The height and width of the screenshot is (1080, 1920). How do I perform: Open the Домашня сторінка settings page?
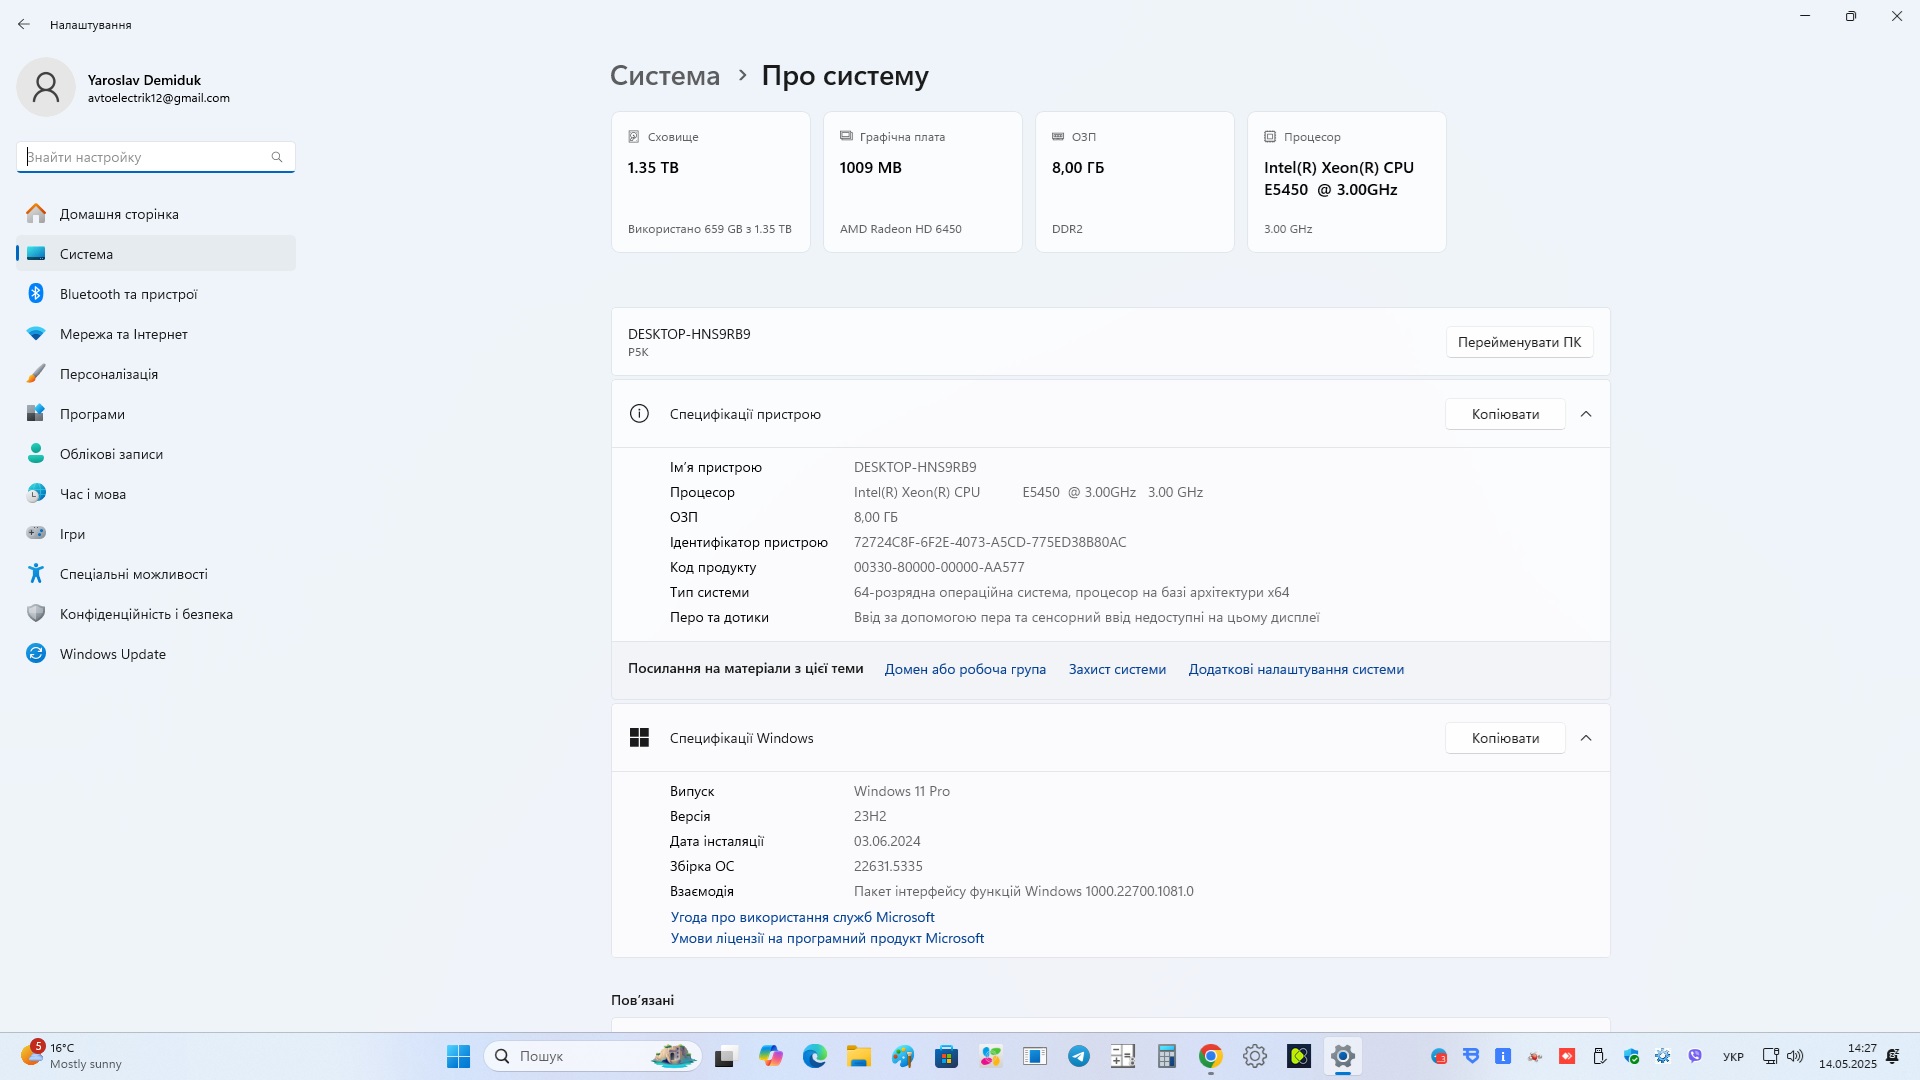(x=156, y=214)
